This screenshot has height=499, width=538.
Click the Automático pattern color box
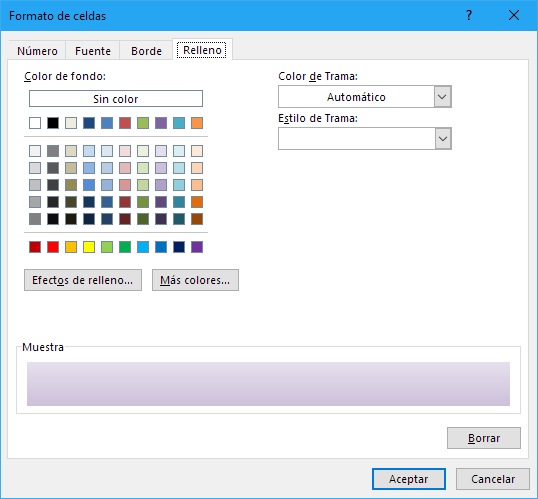pos(356,97)
